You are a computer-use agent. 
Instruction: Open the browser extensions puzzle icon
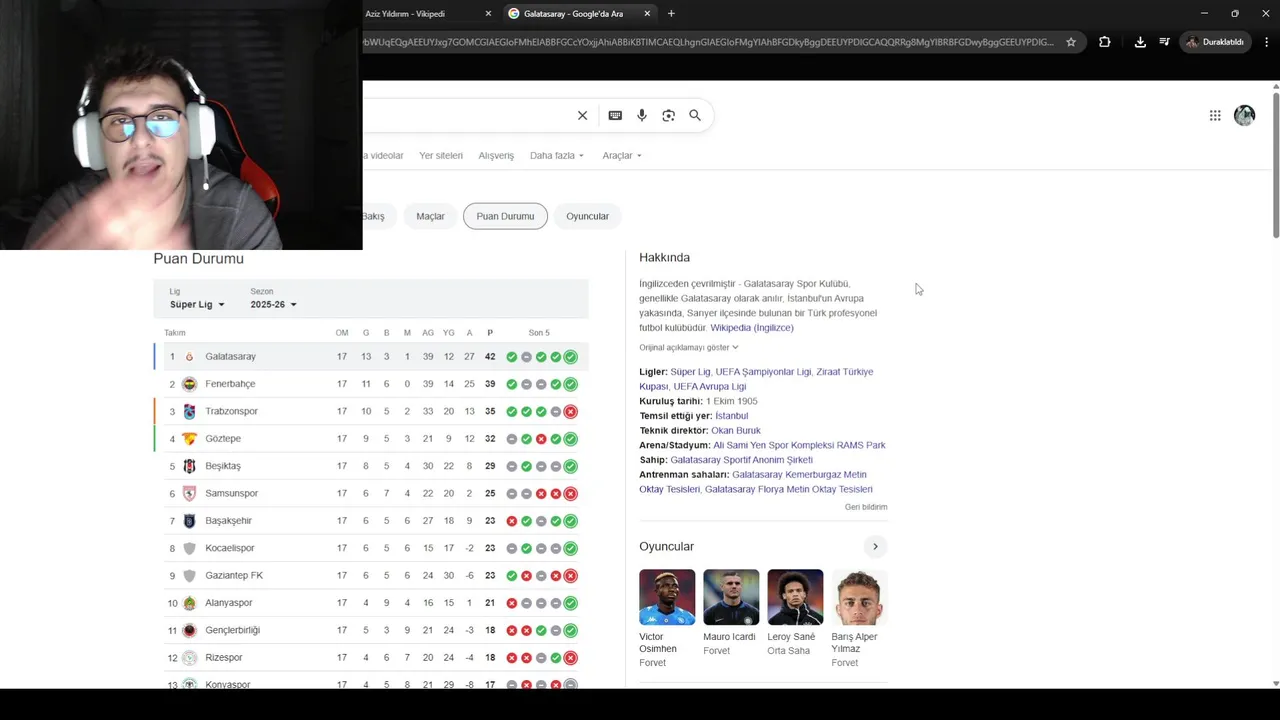coord(1104,42)
